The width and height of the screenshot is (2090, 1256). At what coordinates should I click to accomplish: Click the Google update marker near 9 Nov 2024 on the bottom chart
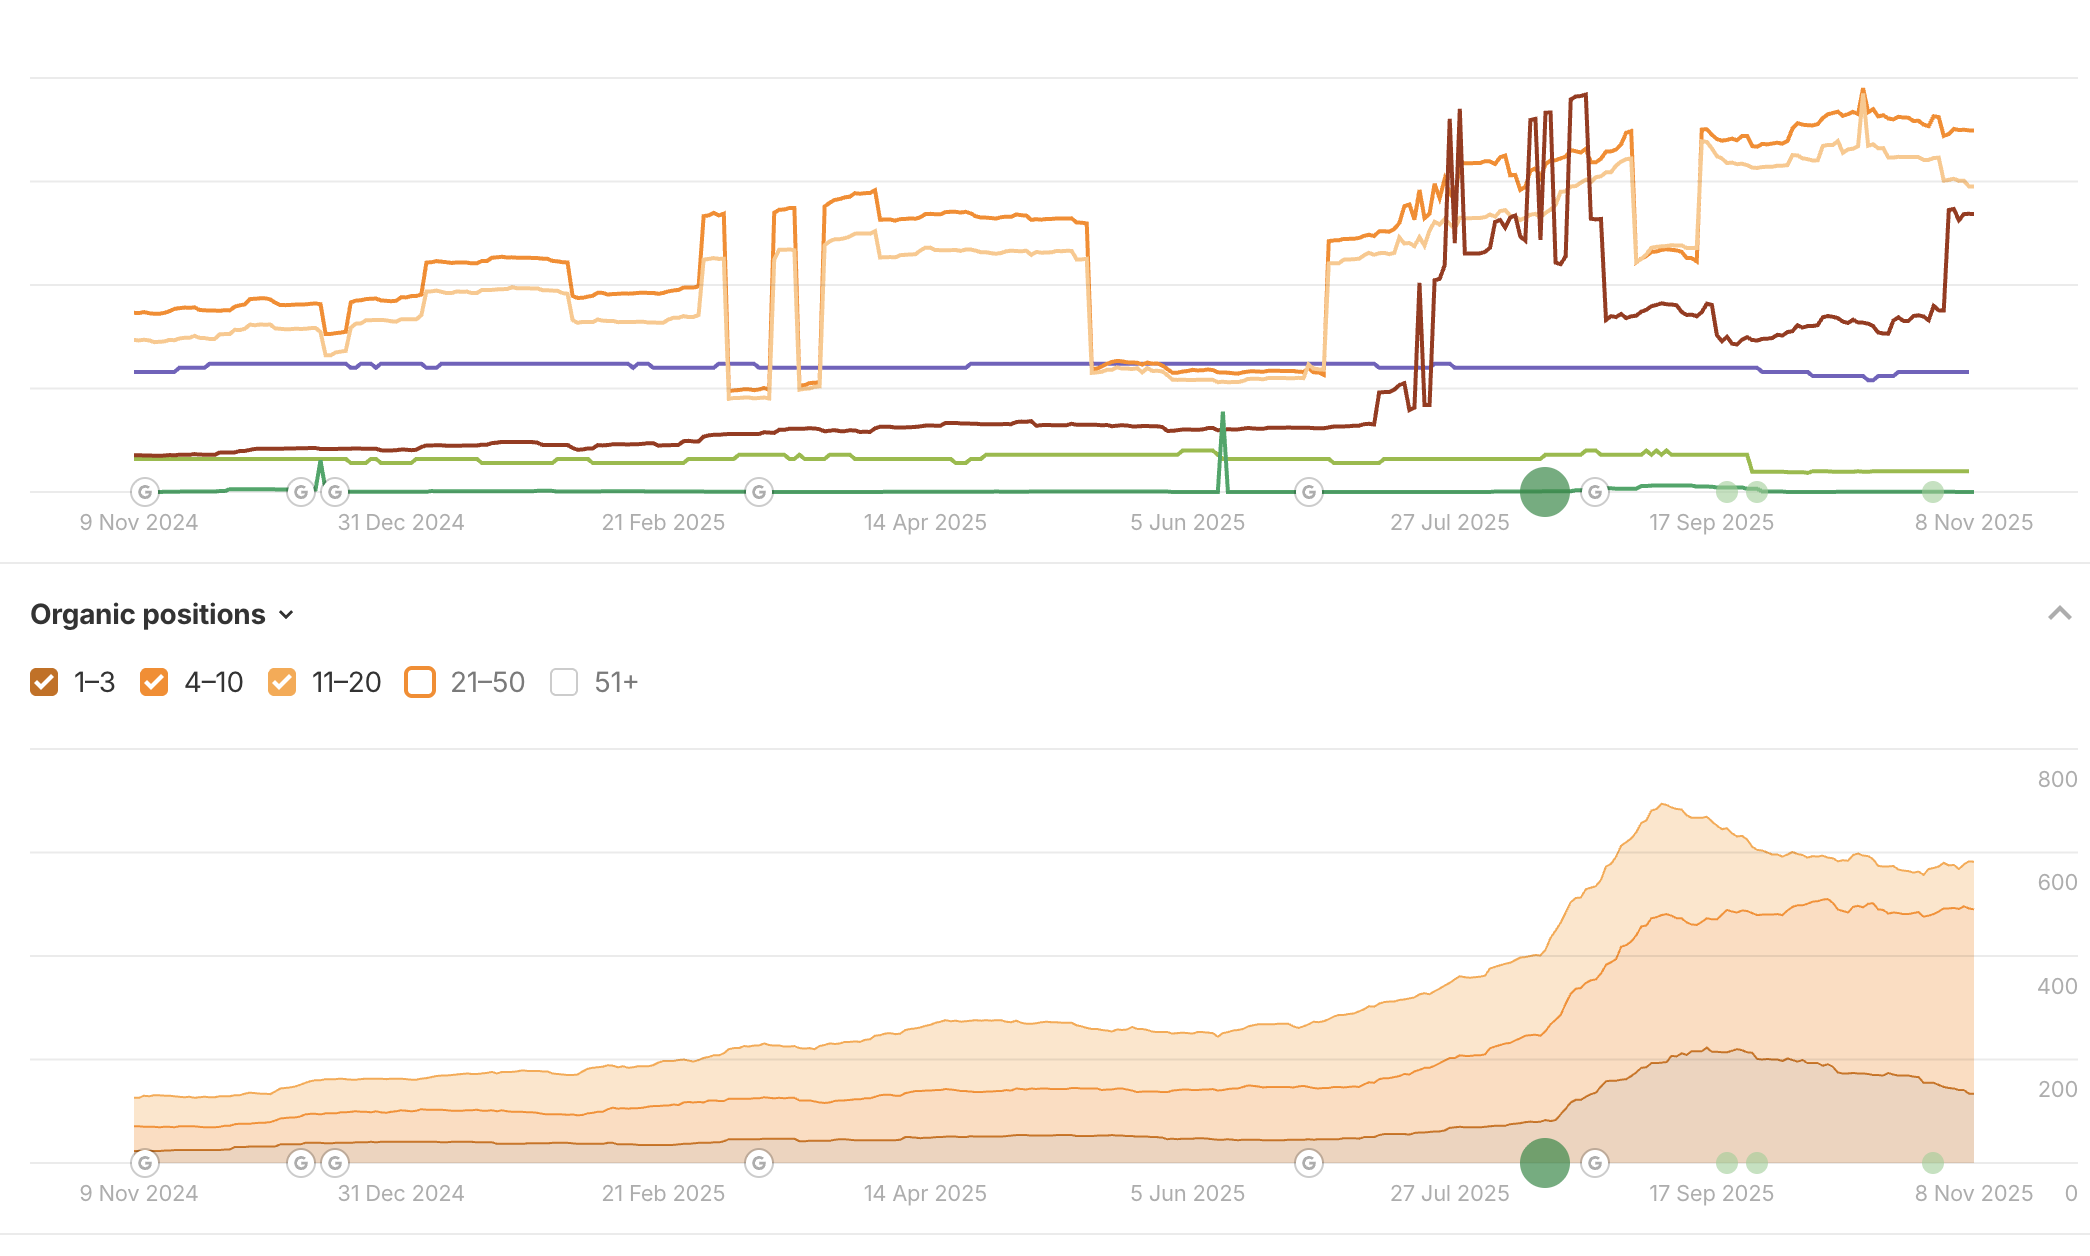(145, 1163)
